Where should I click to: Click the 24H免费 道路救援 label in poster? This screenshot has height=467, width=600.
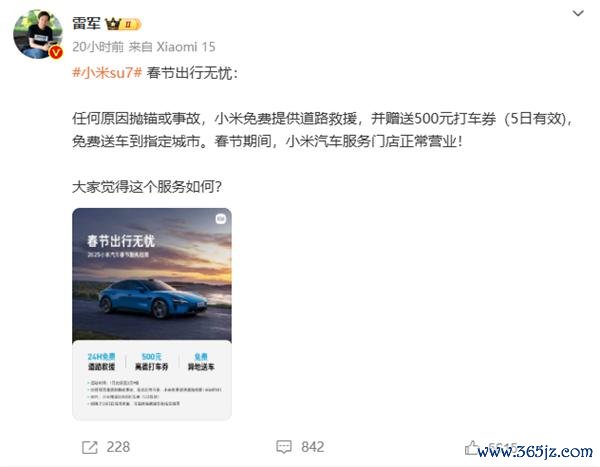pyautogui.click(x=101, y=362)
